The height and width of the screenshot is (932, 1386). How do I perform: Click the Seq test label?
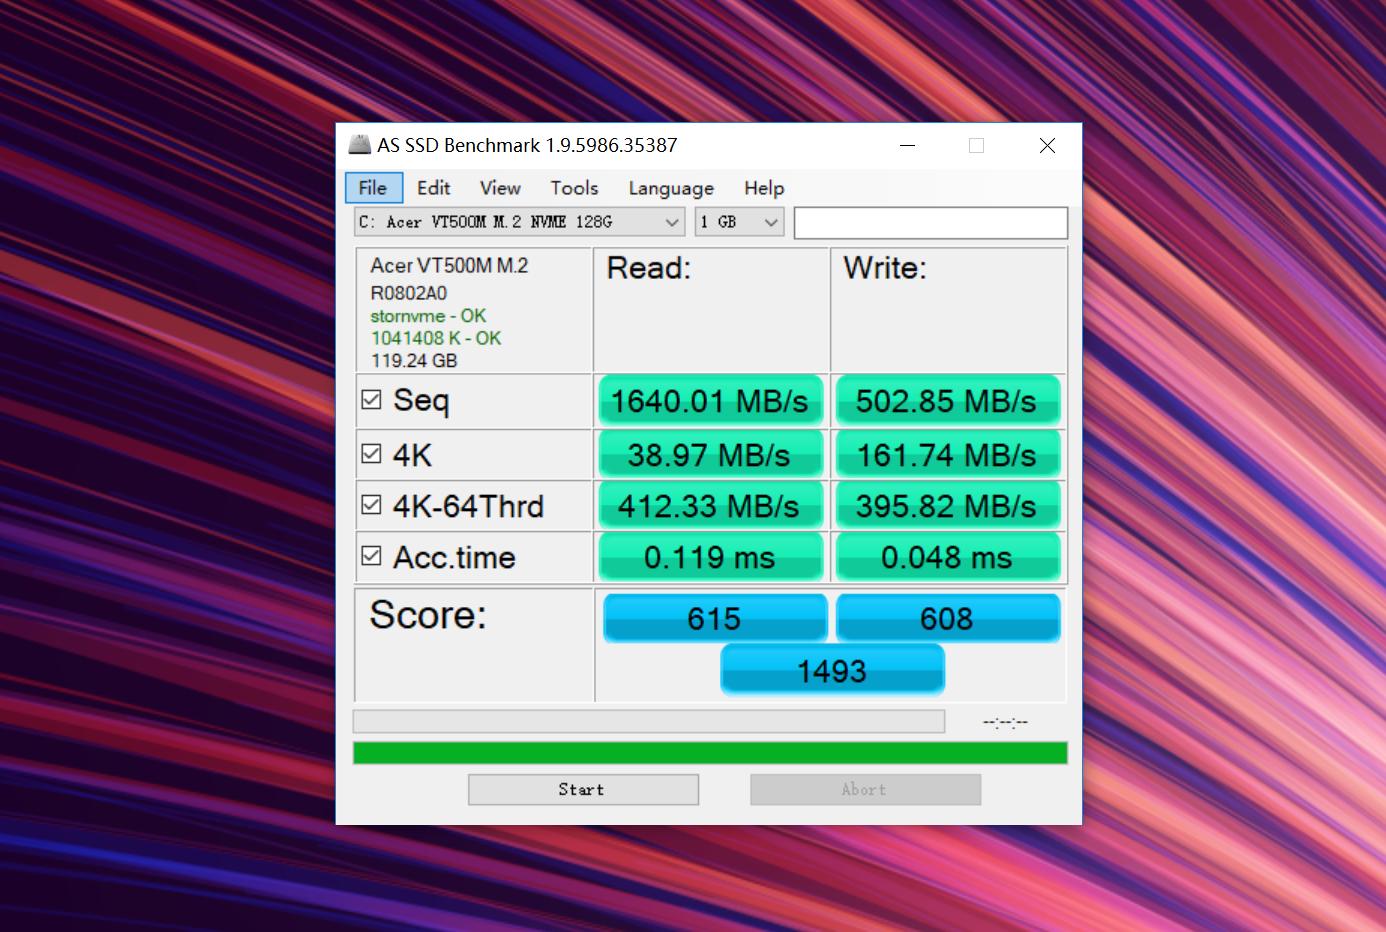coord(421,401)
